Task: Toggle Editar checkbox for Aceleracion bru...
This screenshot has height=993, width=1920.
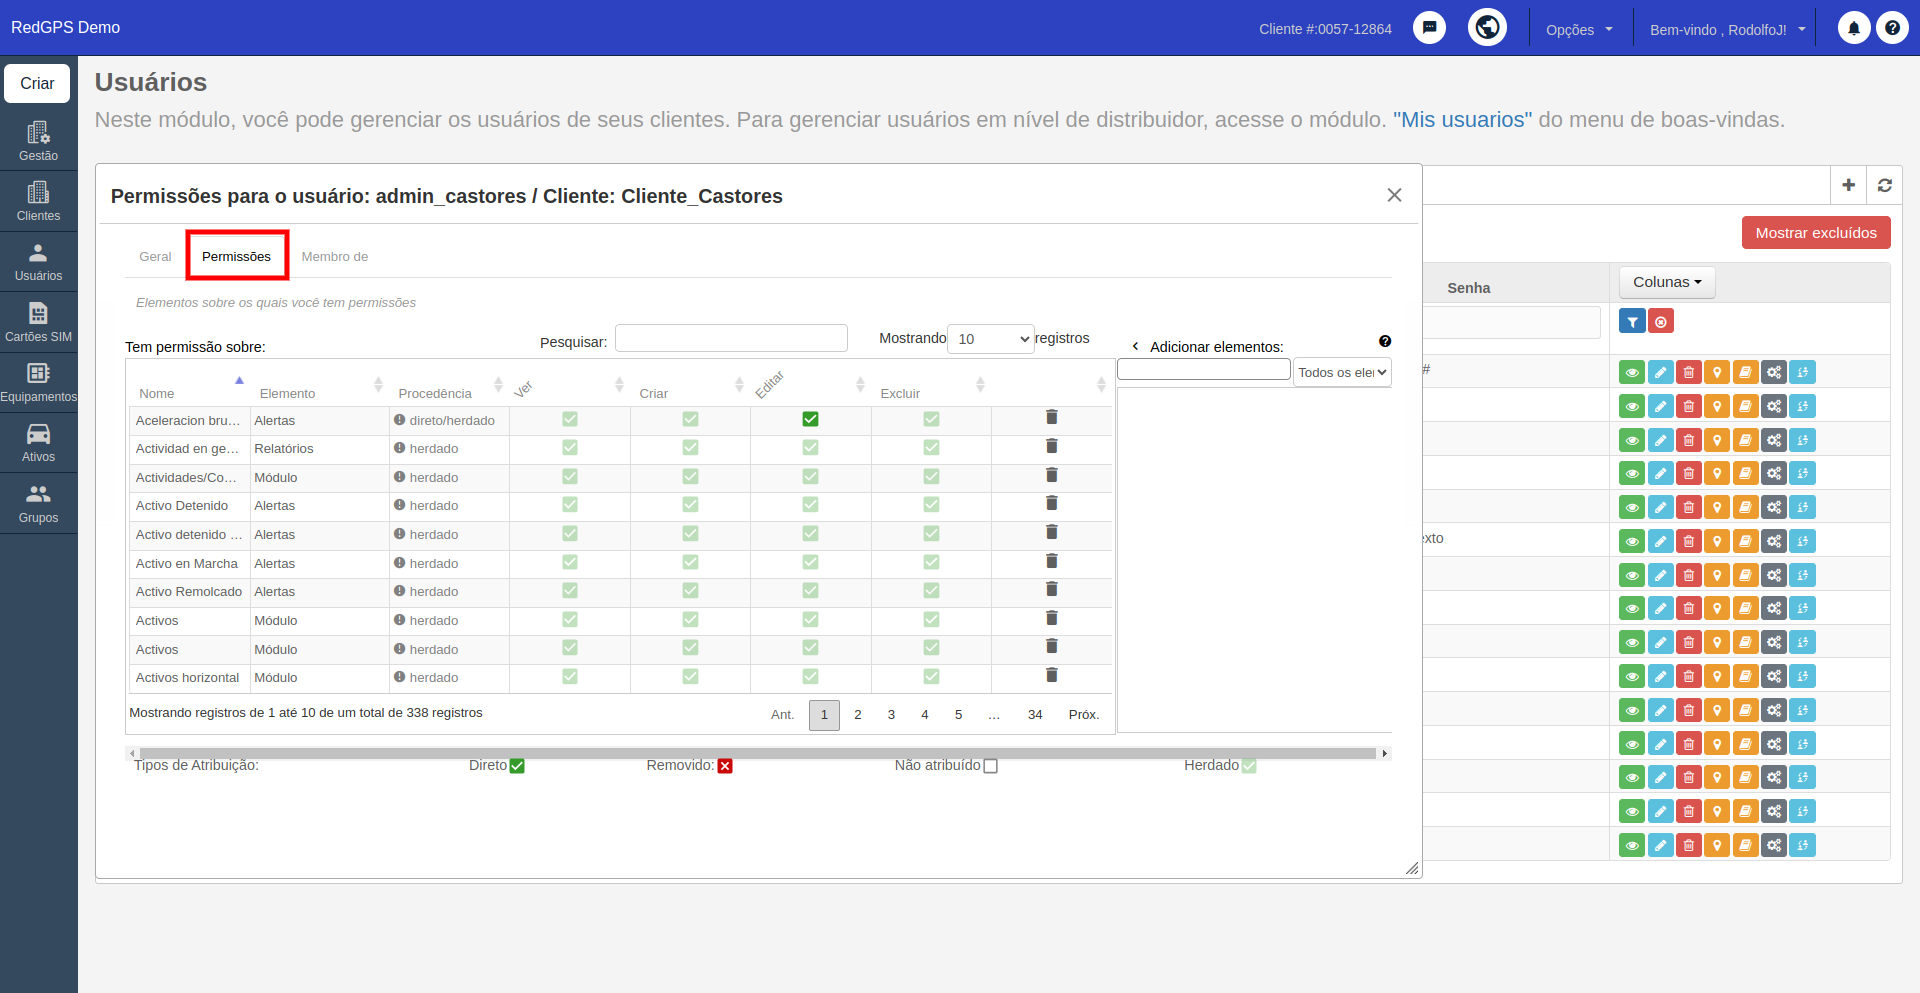Action: coord(810,419)
